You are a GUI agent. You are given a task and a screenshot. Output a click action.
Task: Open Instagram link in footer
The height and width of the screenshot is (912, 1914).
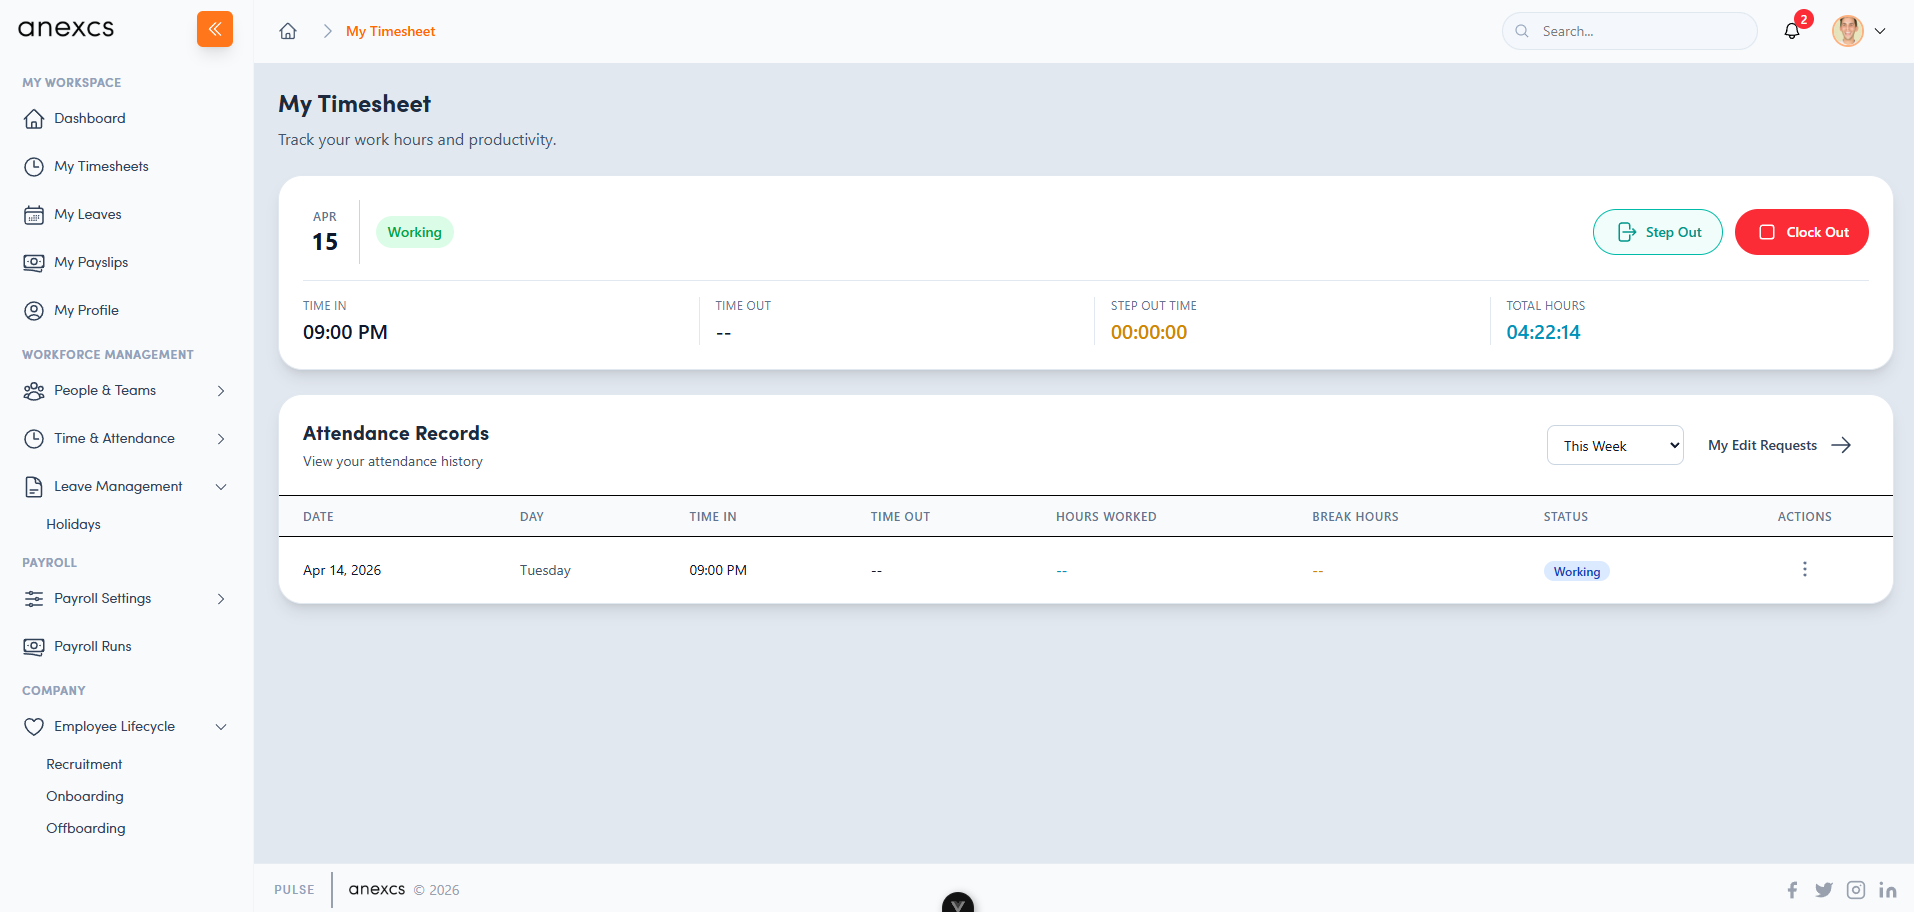(1856, 890)
